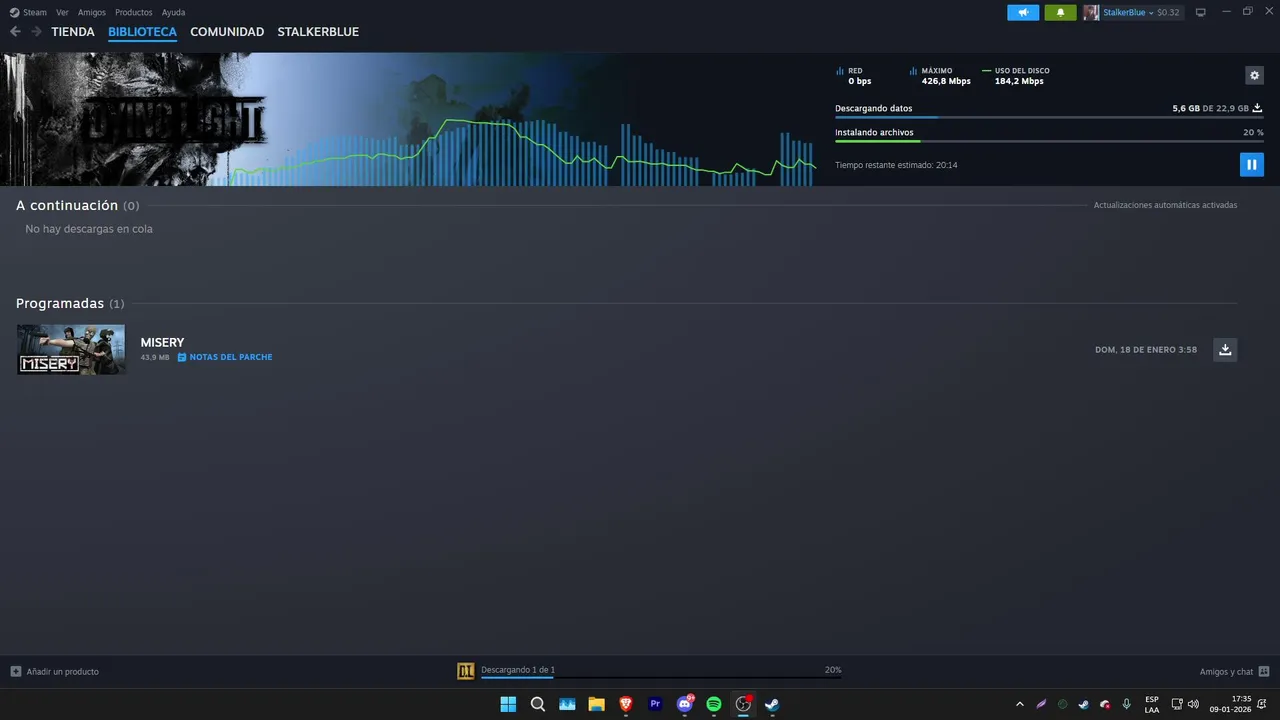Click the MISERY game thumbnail

pos(71,349)
